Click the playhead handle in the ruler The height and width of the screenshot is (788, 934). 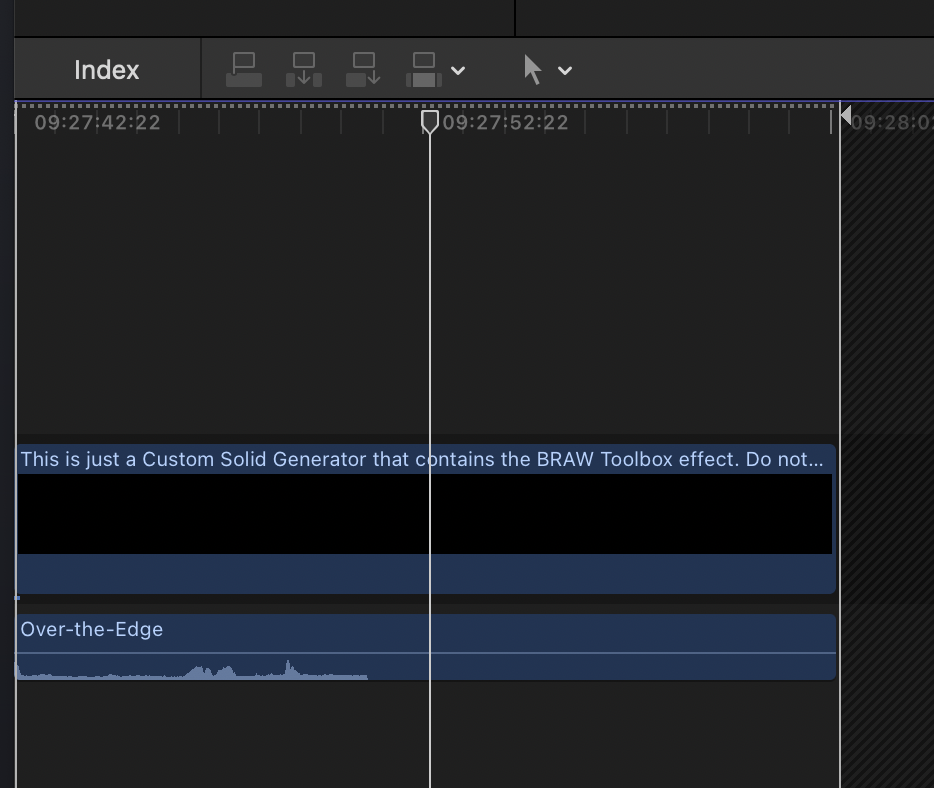tap(430, 121)
